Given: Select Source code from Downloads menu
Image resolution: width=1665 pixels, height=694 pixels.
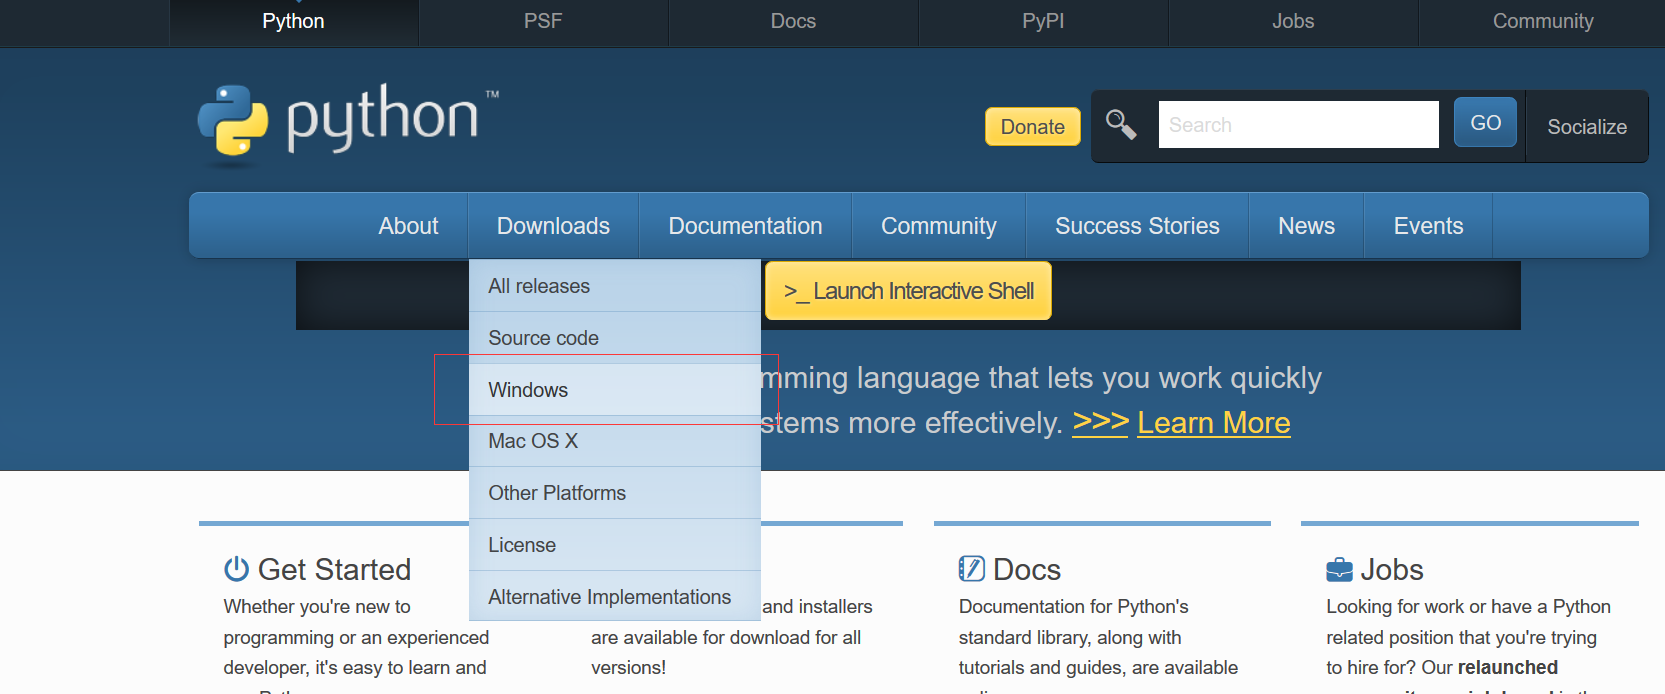Looking at the screenshot, I should [x=615, y=338].
